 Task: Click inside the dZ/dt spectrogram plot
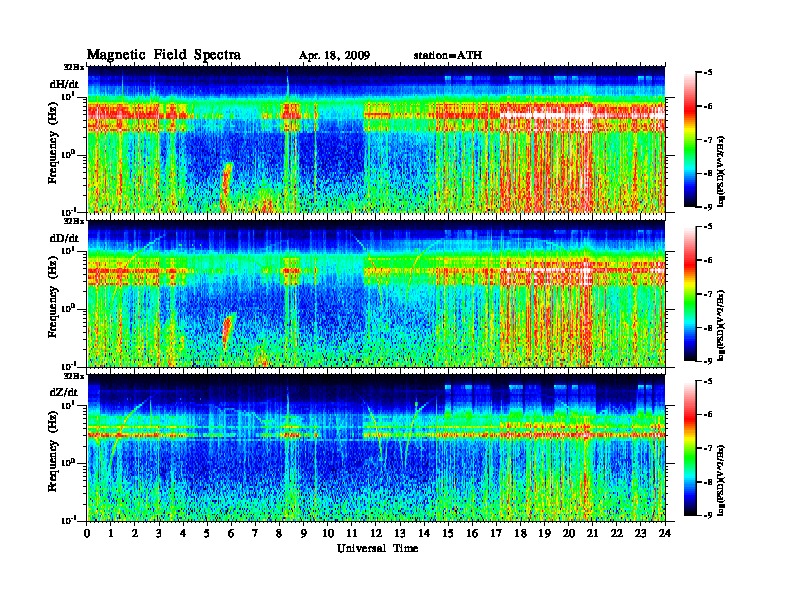pos(376,448)
